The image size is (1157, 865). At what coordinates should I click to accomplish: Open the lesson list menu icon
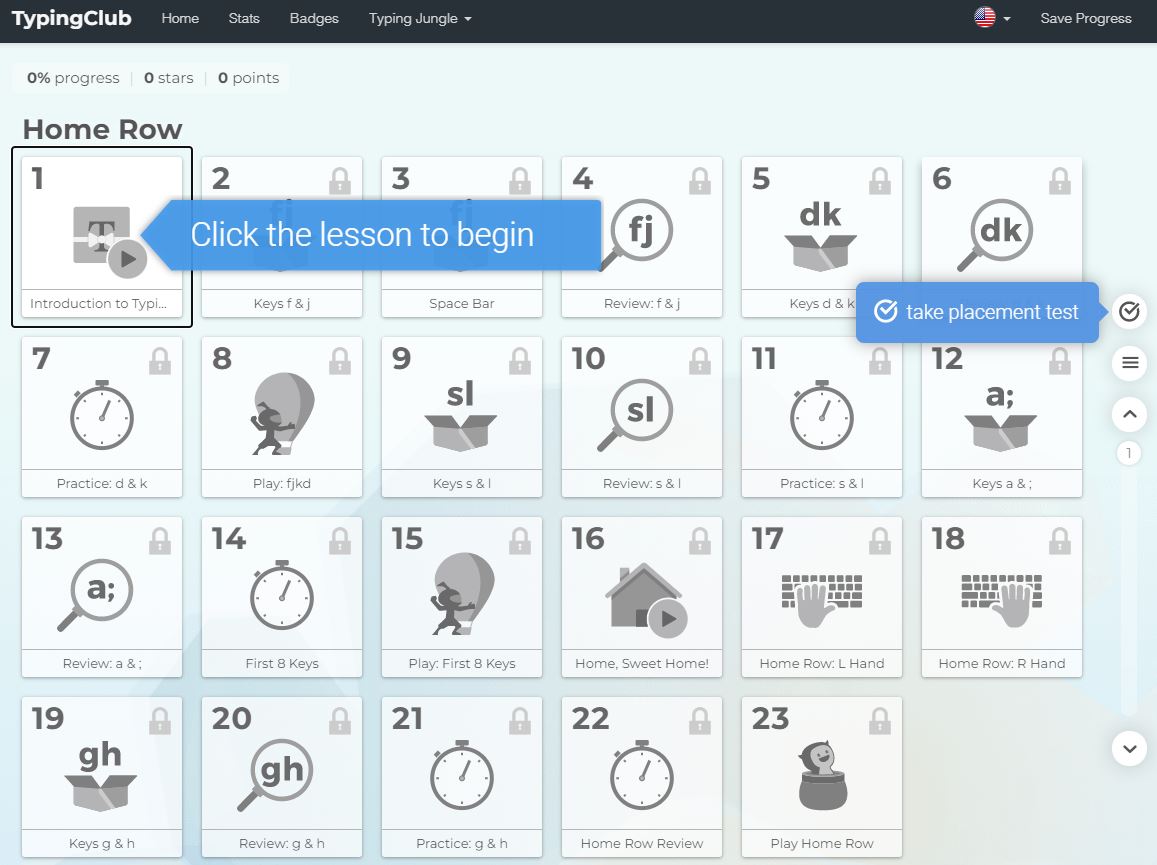1129,362
